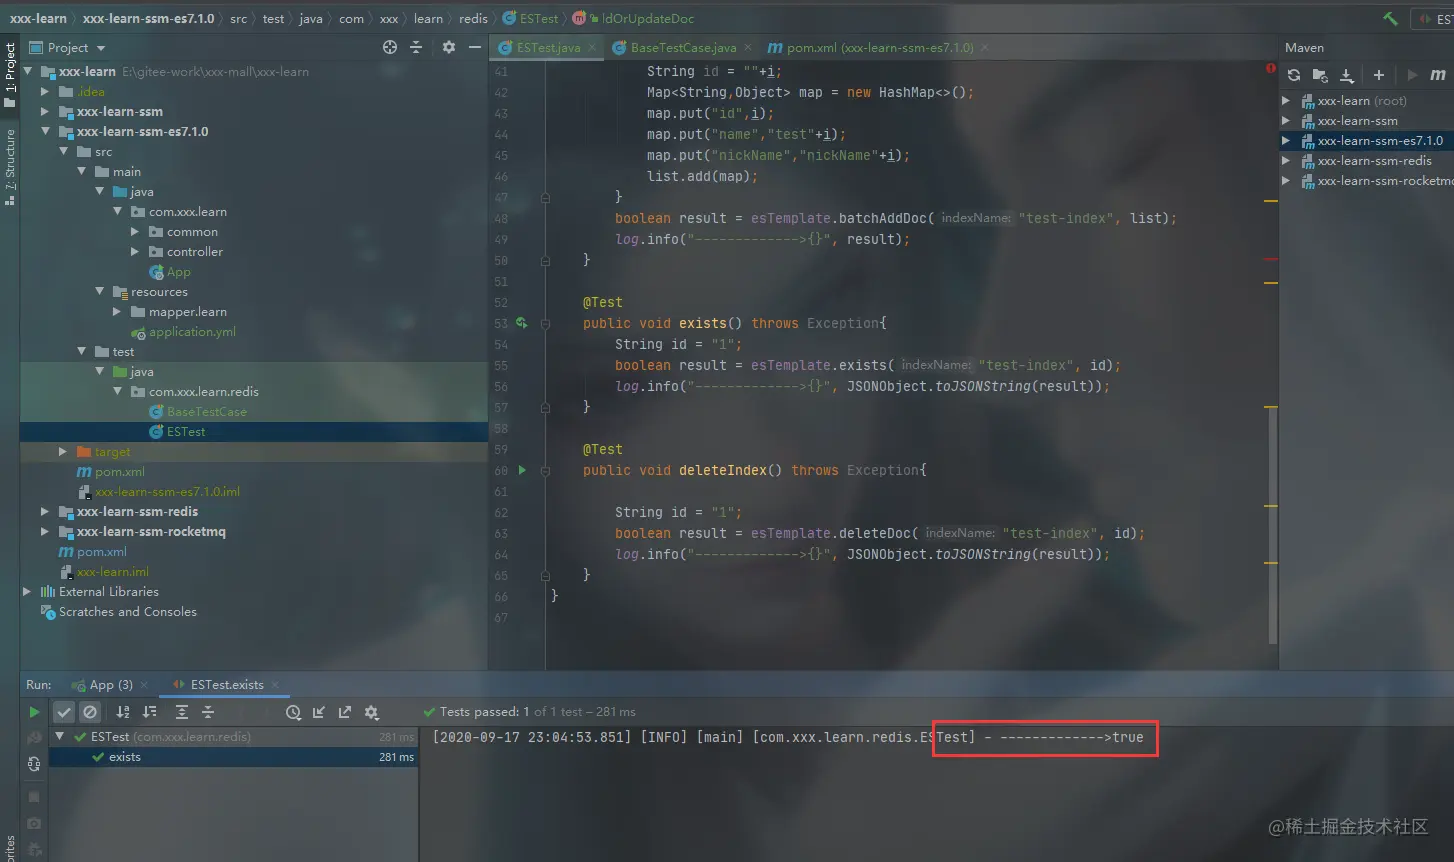
Task: Click the 1: Project side tab
Action: click(x=10, y=75)
